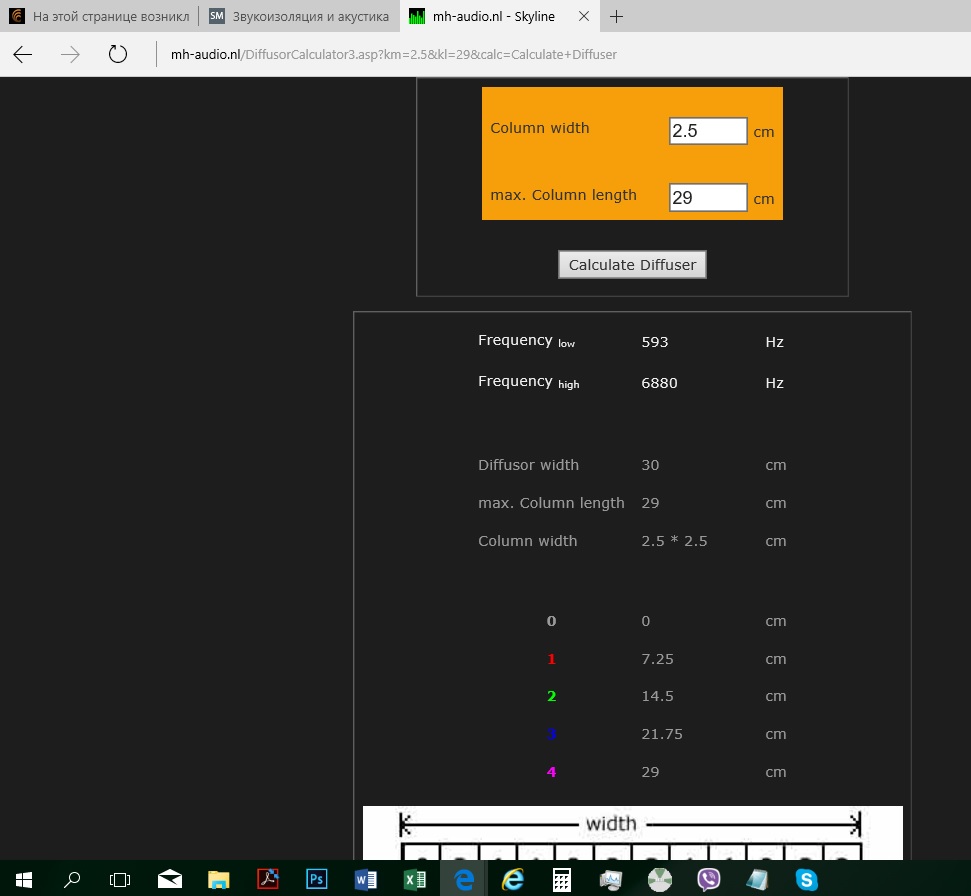This screenshot has width=971, height=896.
Task: Open Excel from the taskbar
Action: click(x=414, y=879)
